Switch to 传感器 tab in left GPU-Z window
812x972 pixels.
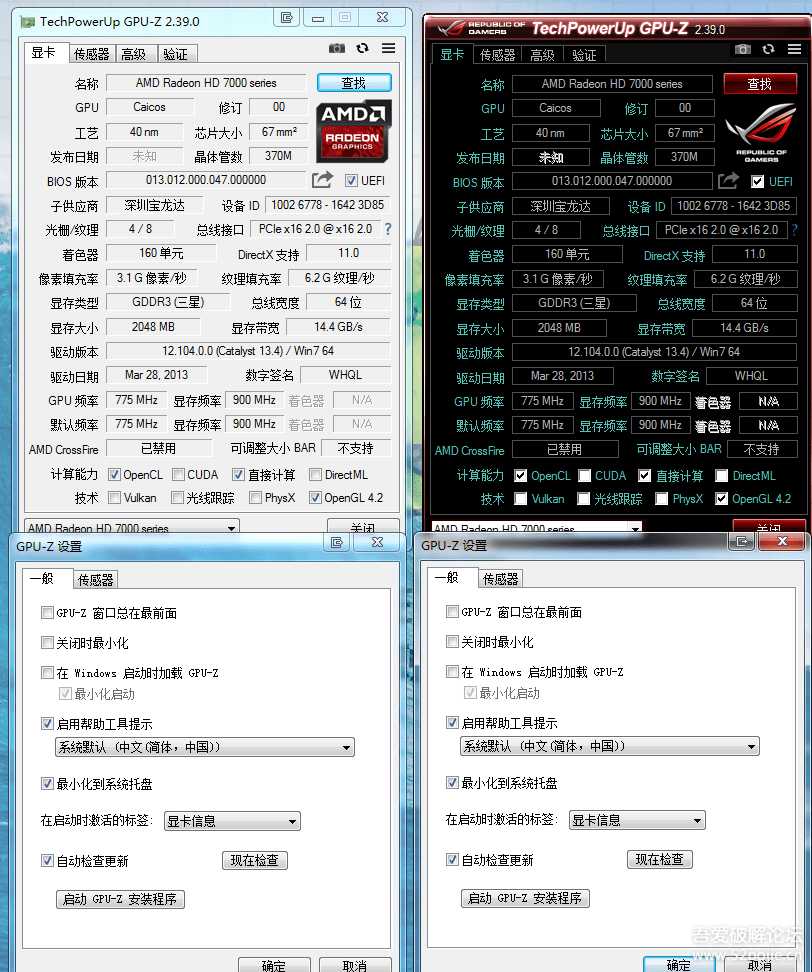[91, 55]
